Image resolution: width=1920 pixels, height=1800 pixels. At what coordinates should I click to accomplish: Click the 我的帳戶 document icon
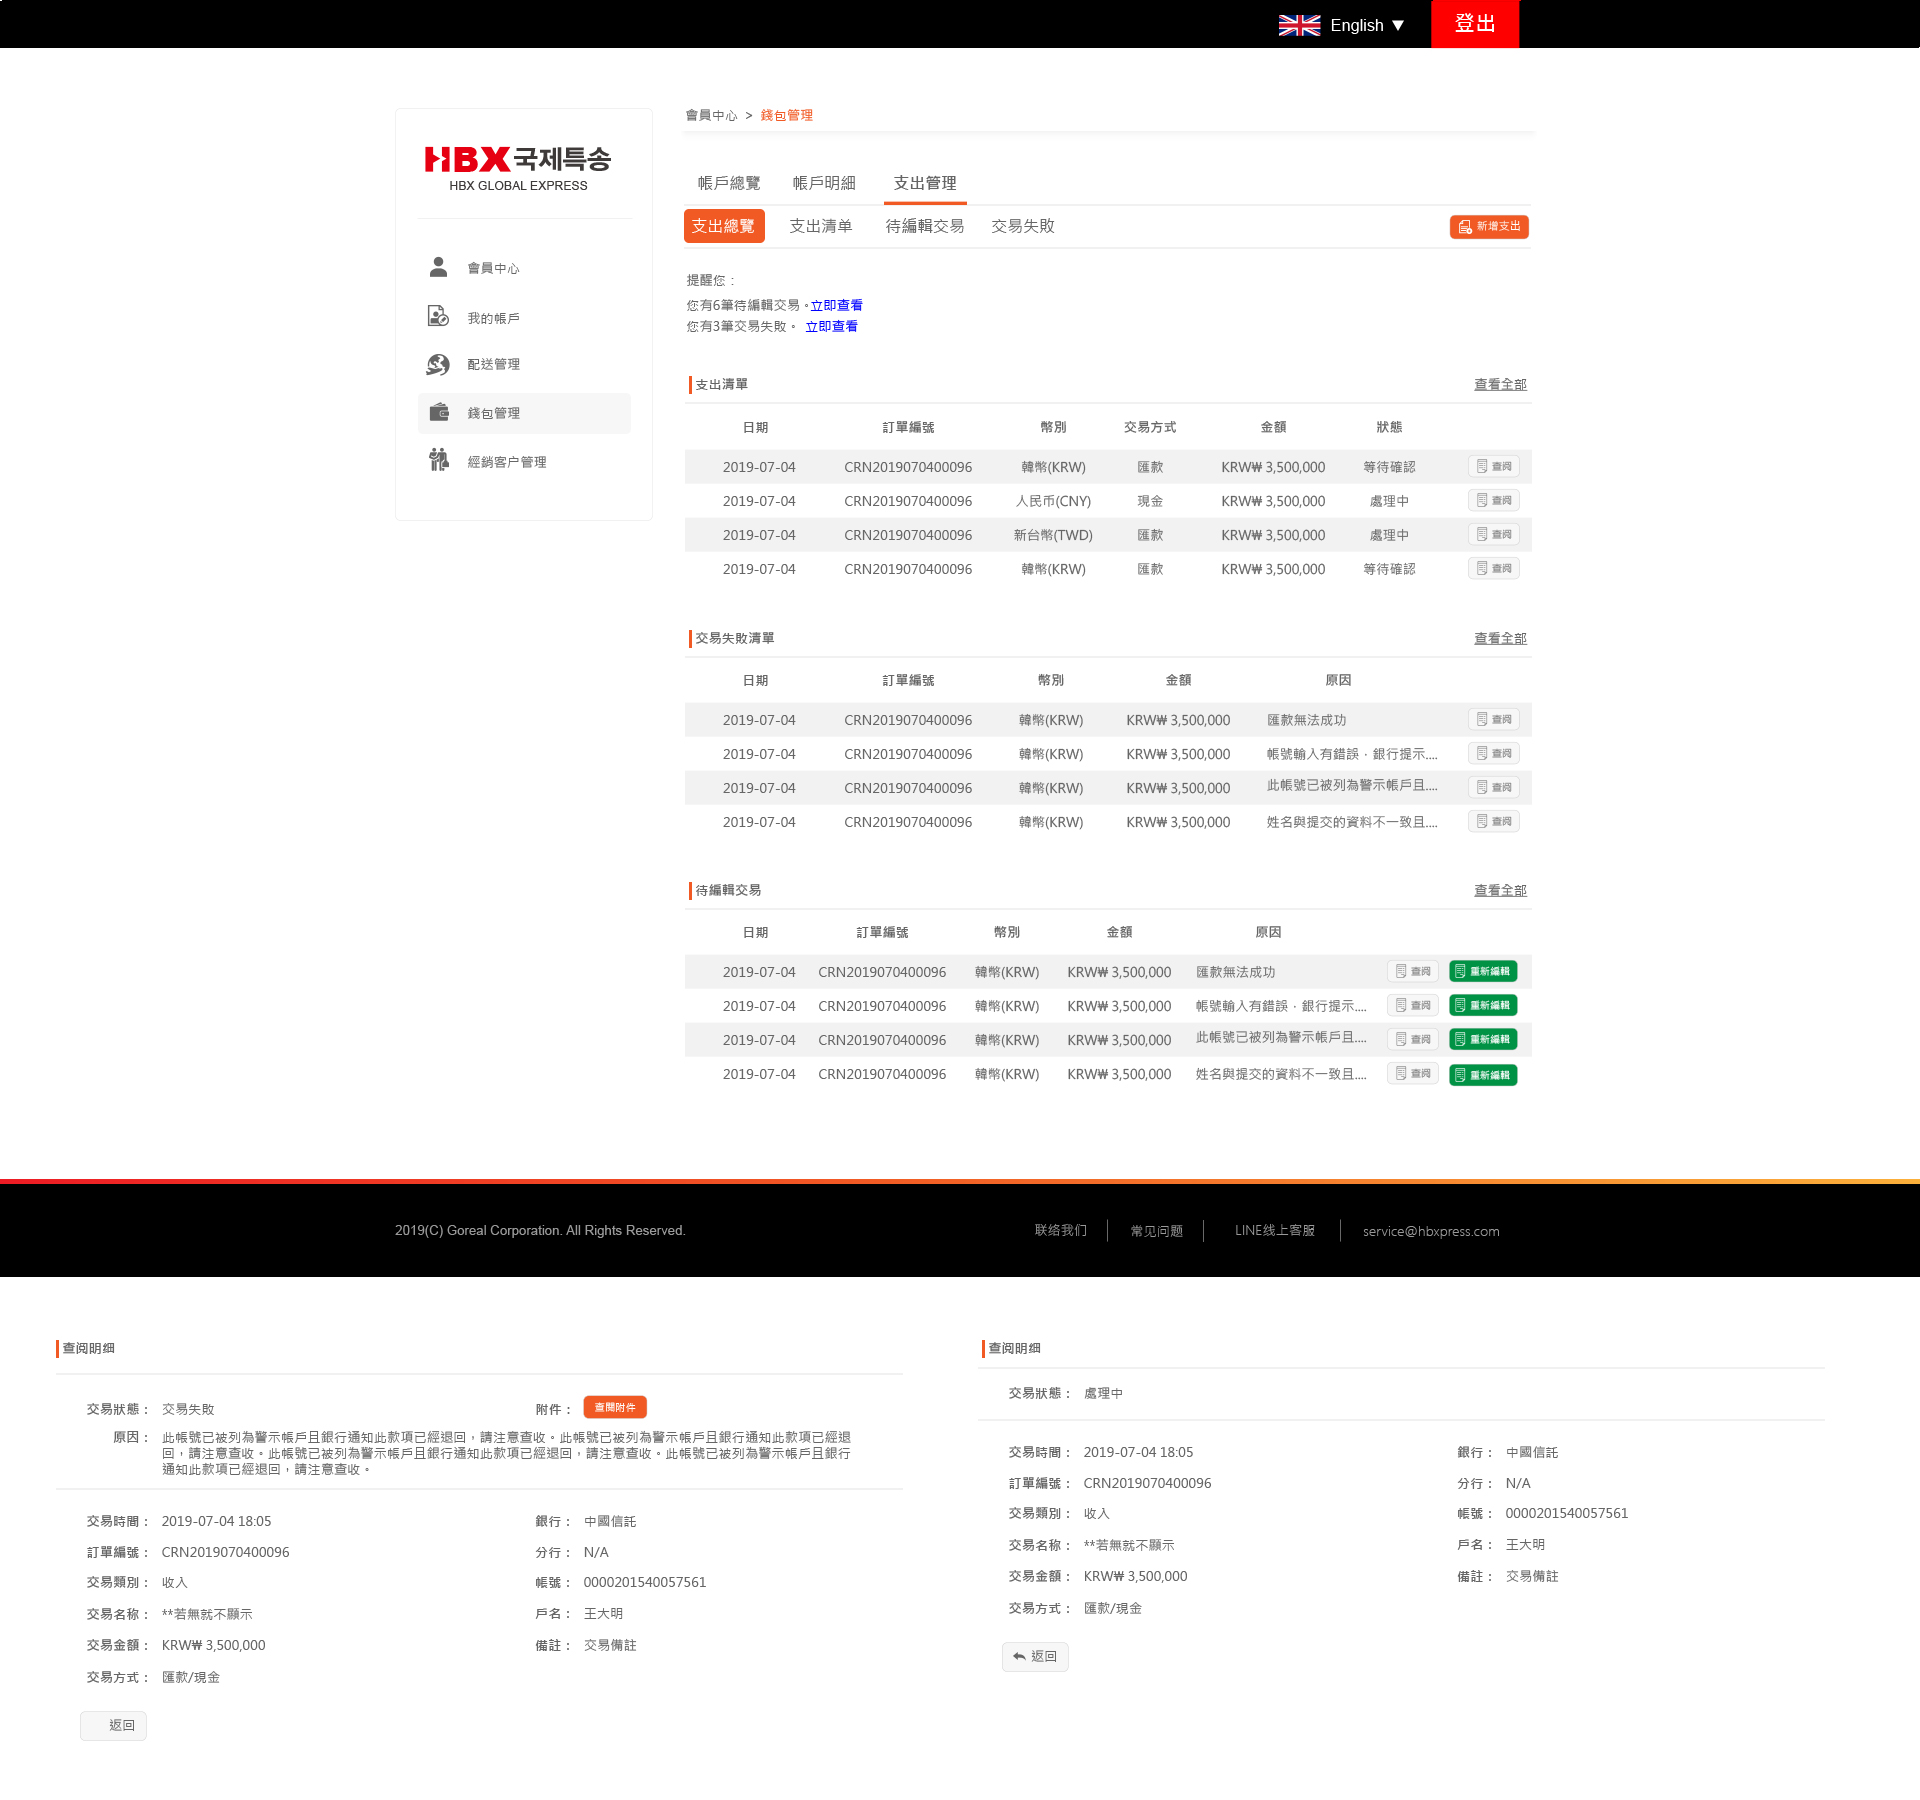[x=438, y=316]
